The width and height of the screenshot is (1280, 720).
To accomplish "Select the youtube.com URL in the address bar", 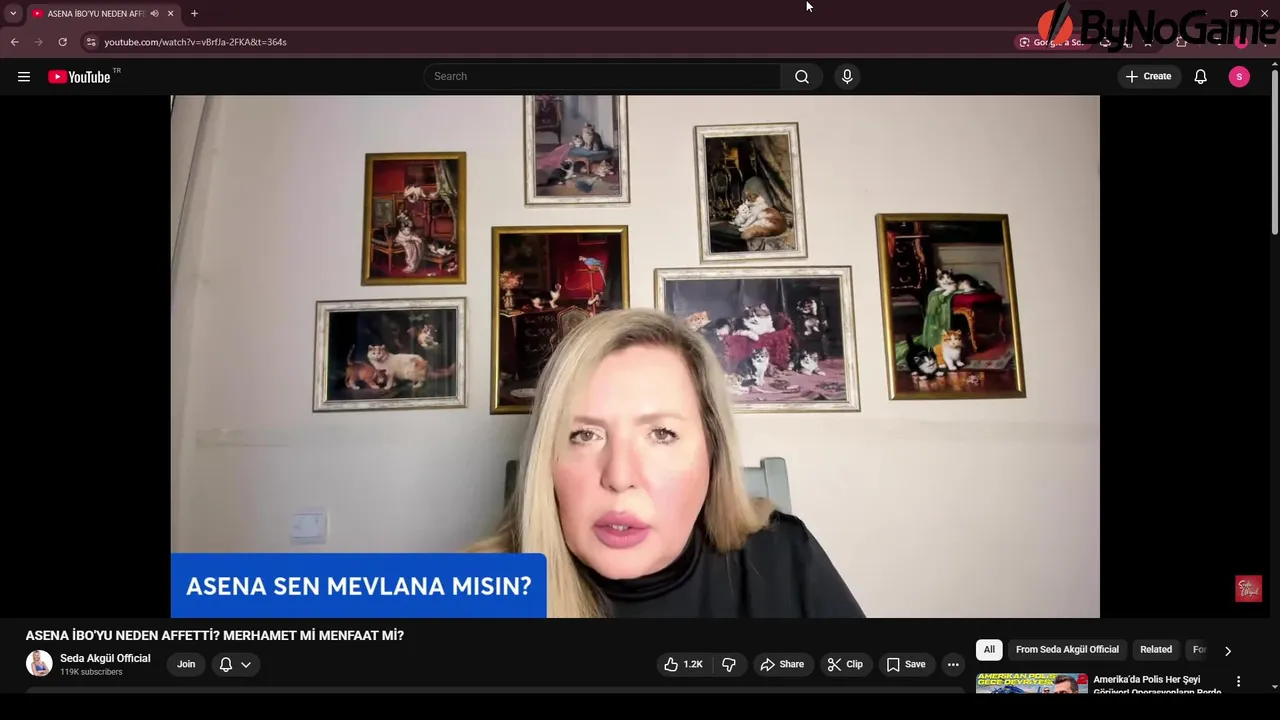I will 195,42.
